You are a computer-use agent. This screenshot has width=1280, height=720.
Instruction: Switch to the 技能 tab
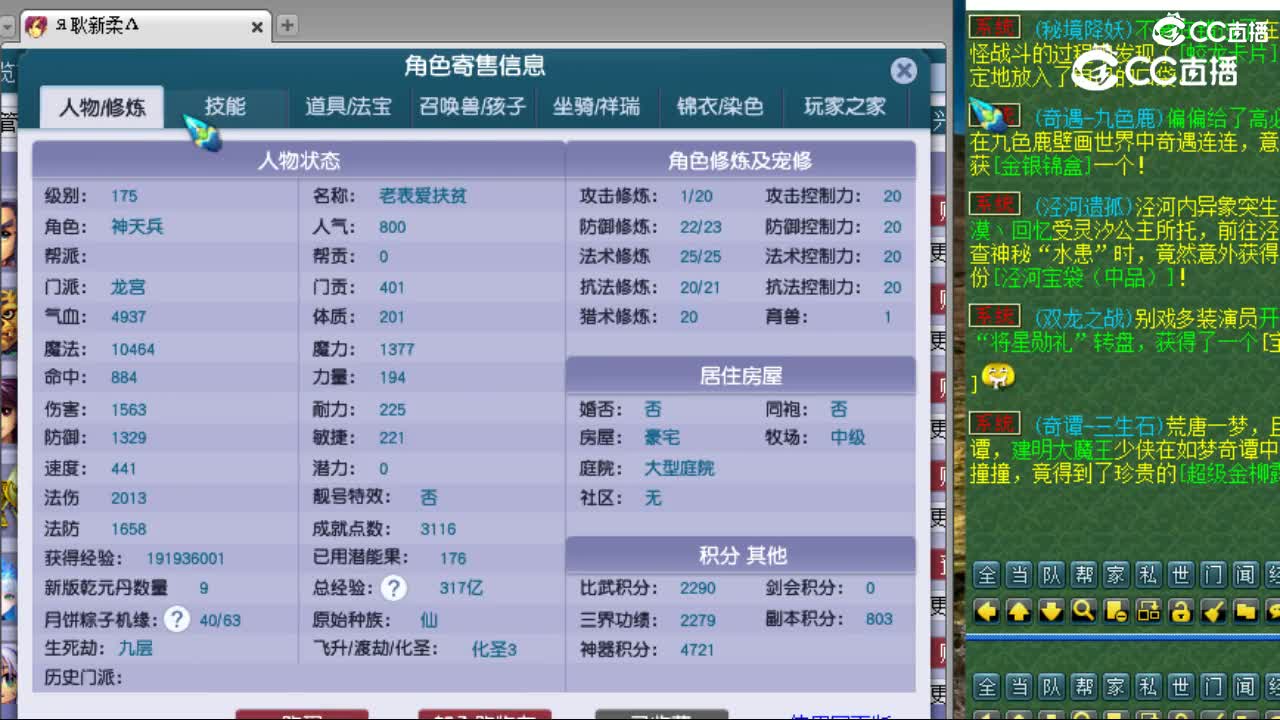click(x=225, y=106)
